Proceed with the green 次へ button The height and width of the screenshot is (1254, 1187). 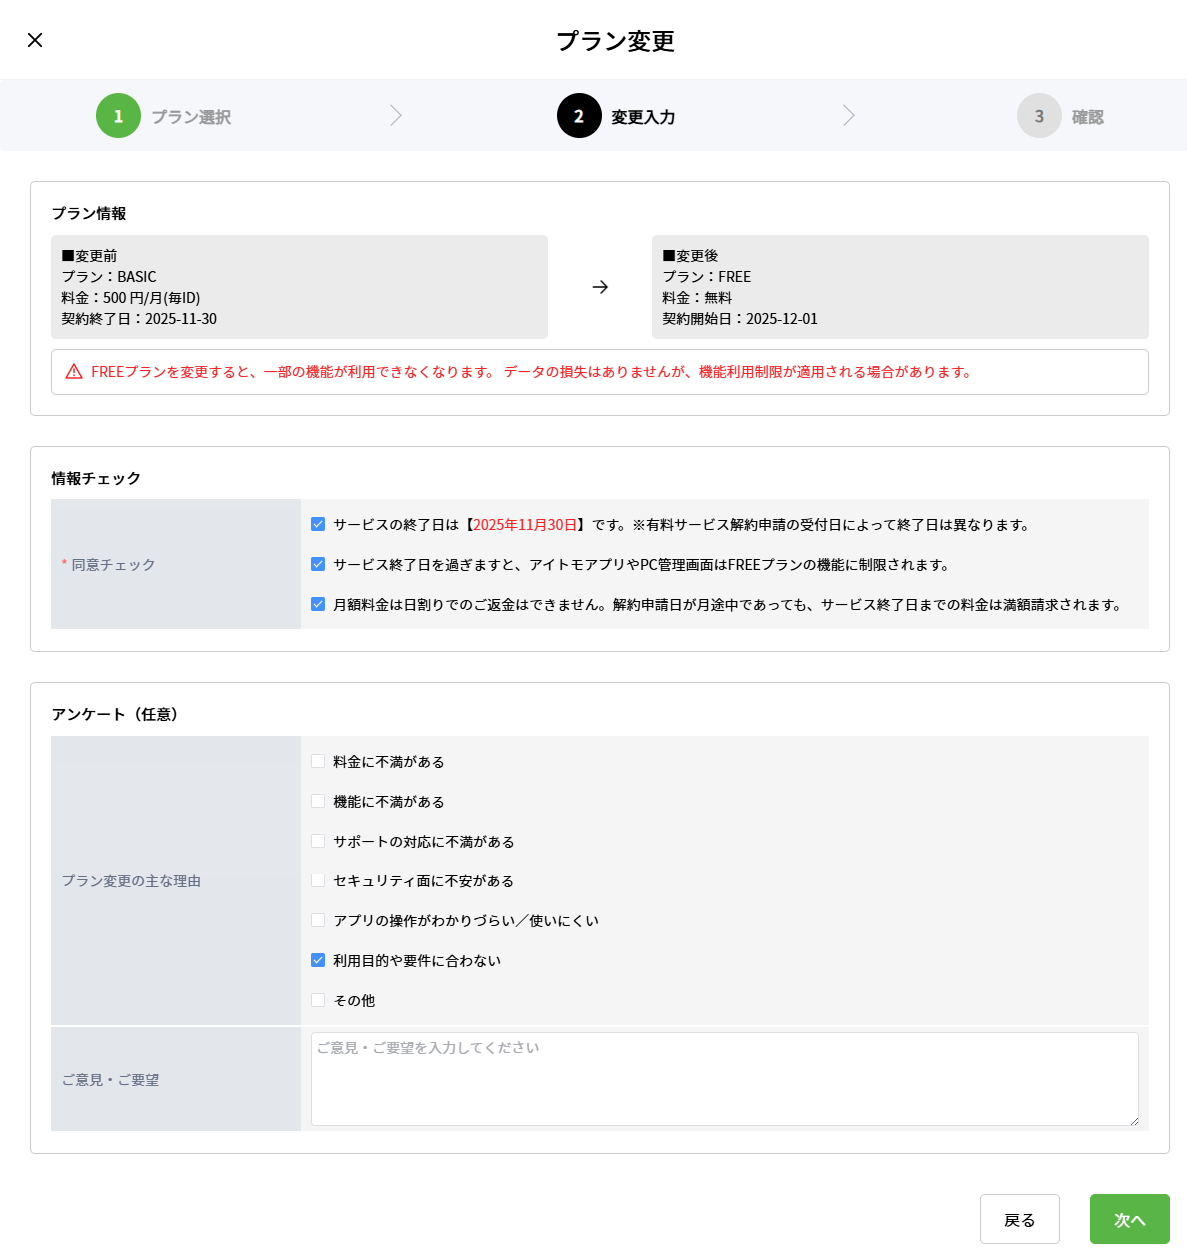point(1129,1219)
